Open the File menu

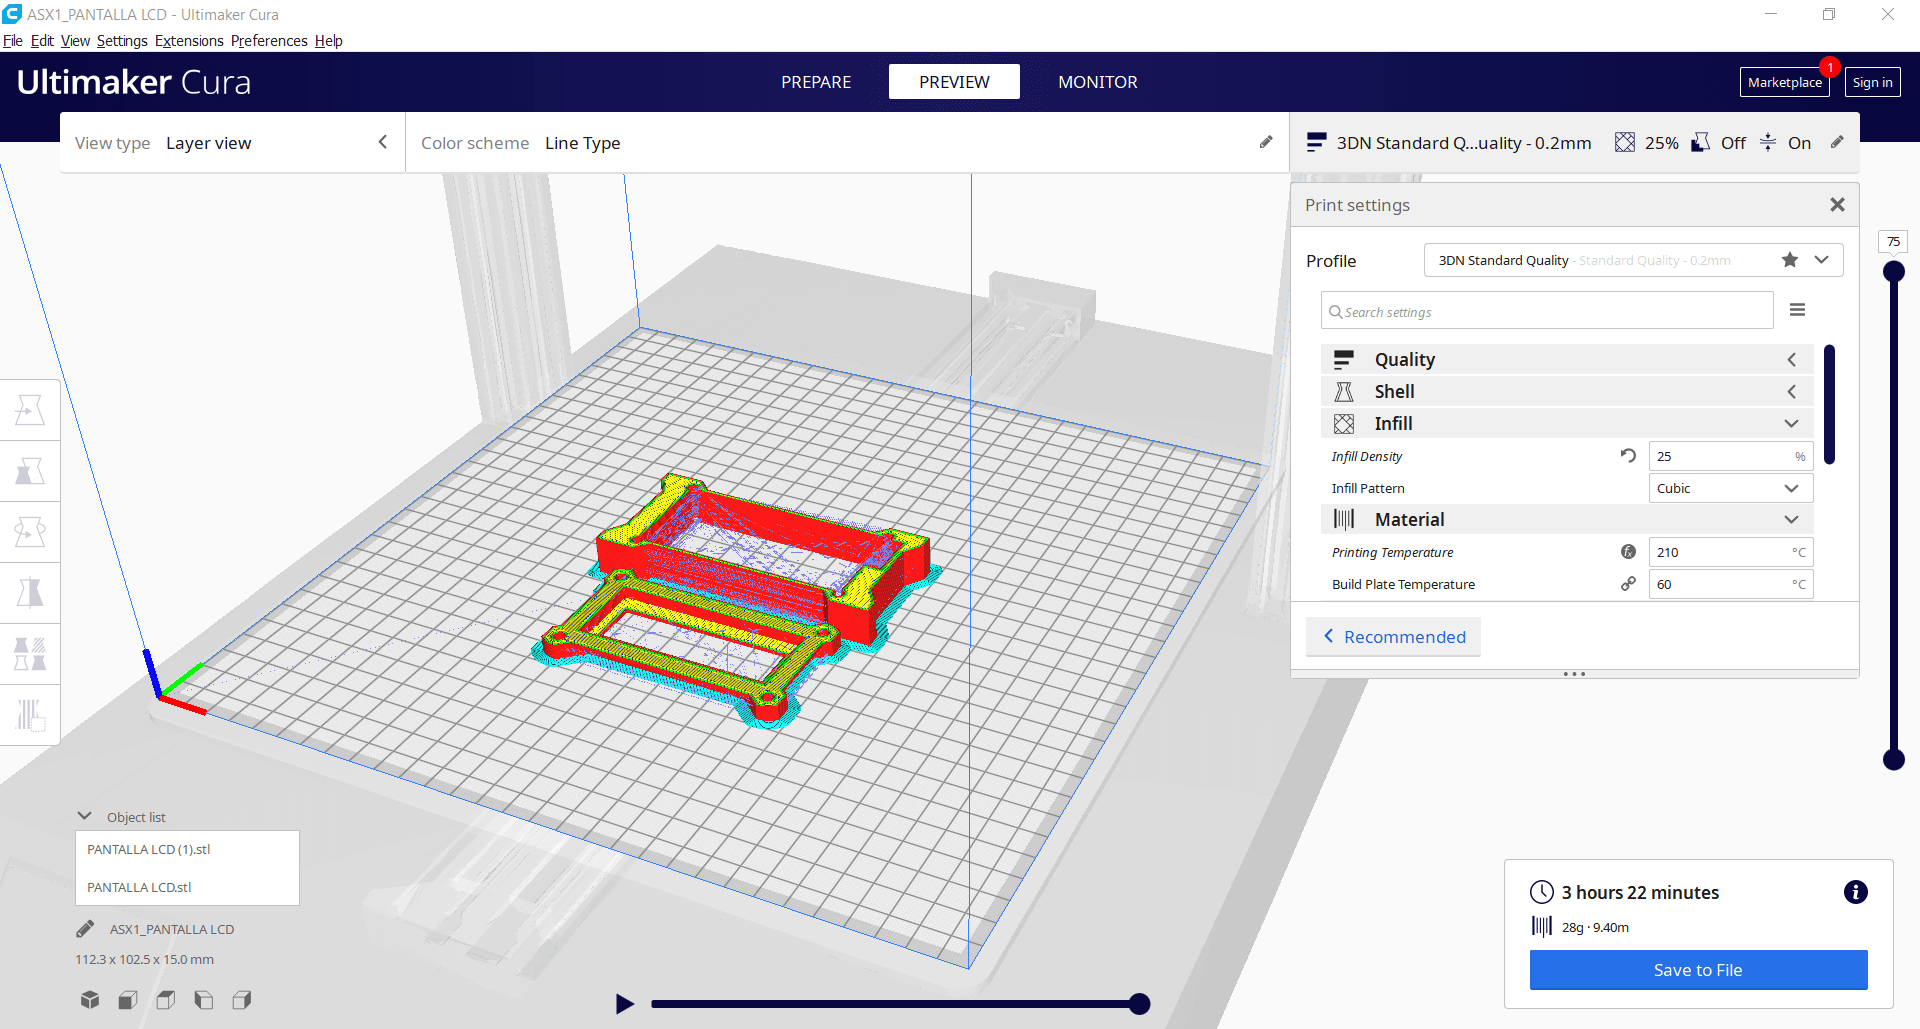point(13,41)
